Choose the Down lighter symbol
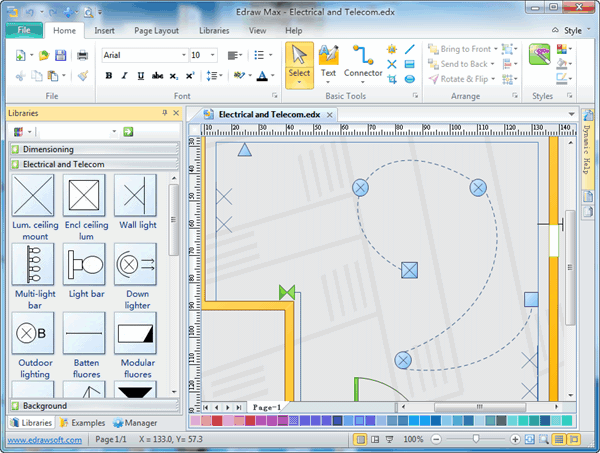 [x=134, y=263]
